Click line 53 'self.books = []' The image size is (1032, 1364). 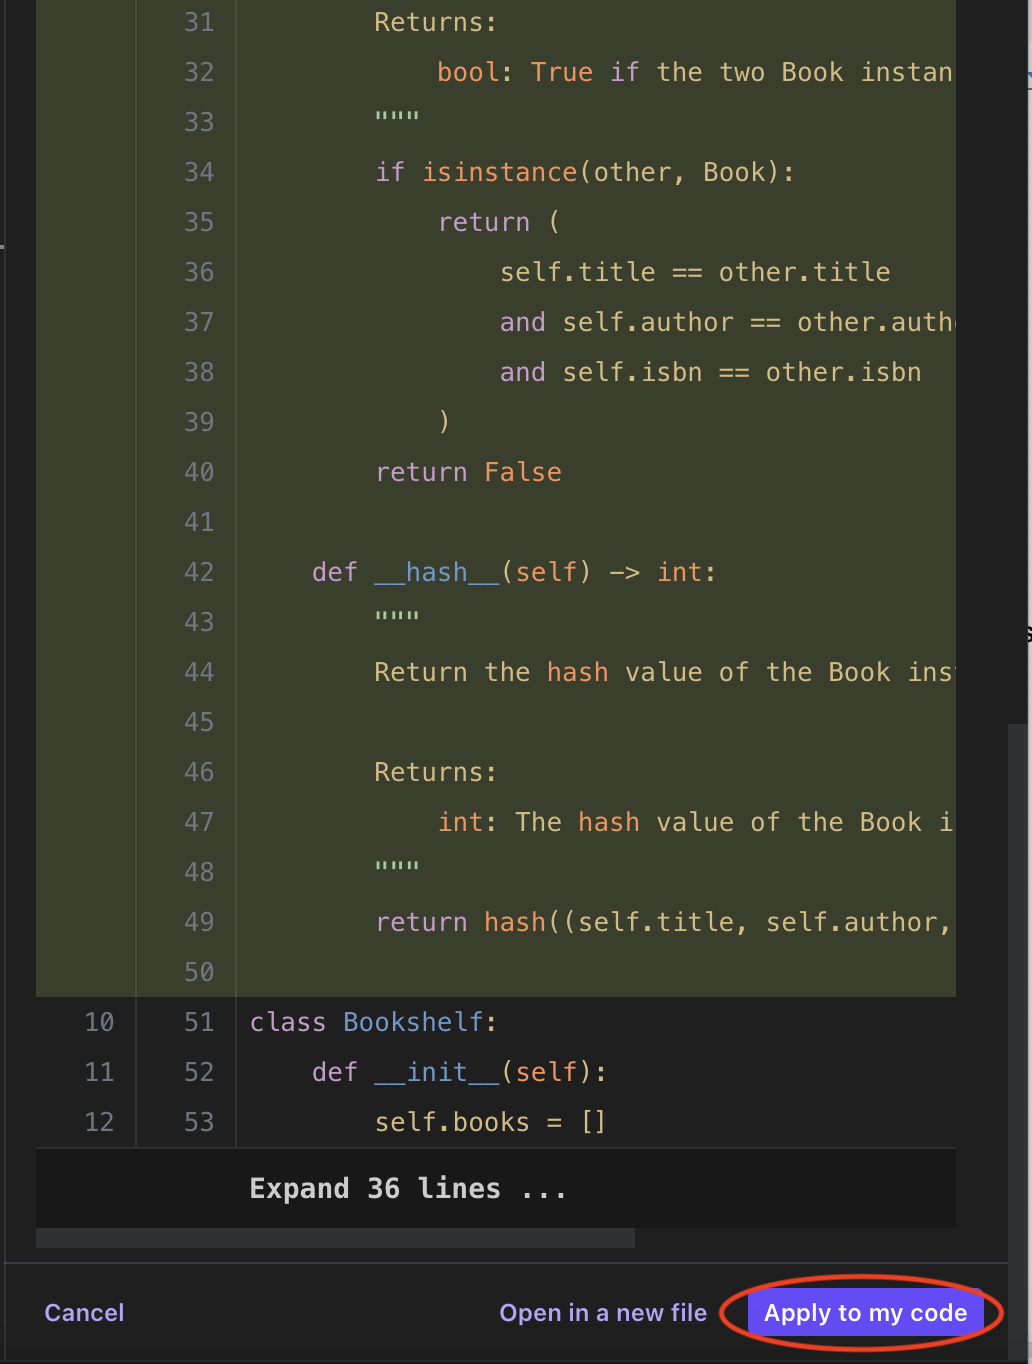click(490, 1122)
